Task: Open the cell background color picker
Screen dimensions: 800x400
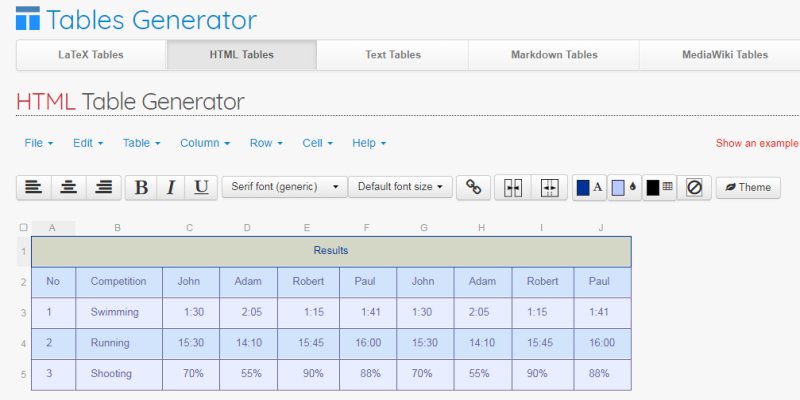Action: [624, 187]
